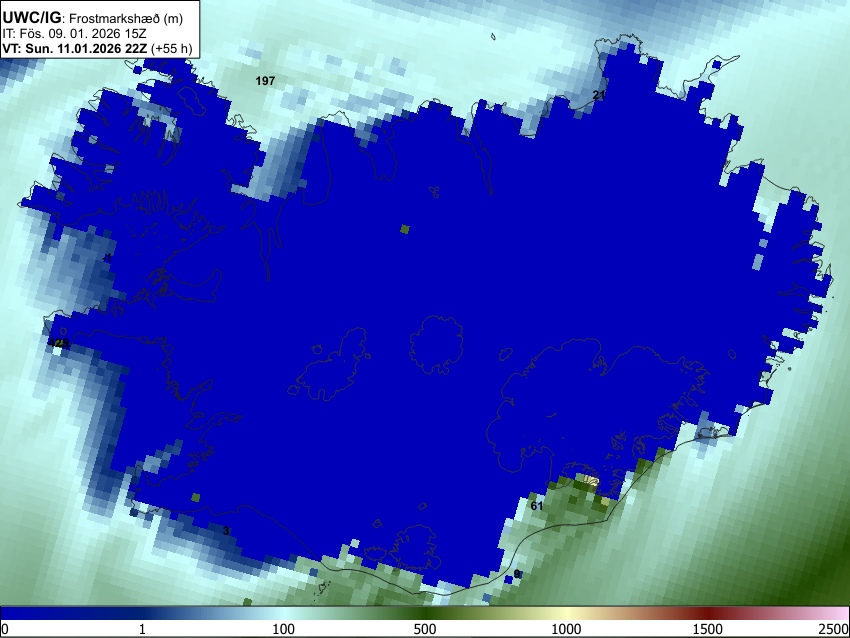This screenshot has height=638, width=850.
Task: Click the "UWC/IG: Frostmarkshæð (m)" title text
Action: click(93, 18)
